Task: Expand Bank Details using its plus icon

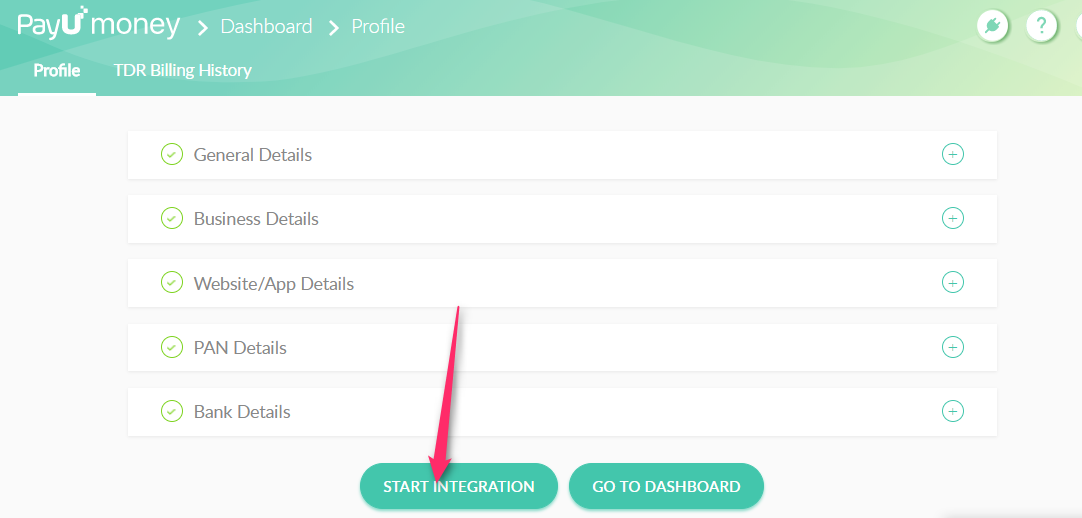Action: (953, 411)
